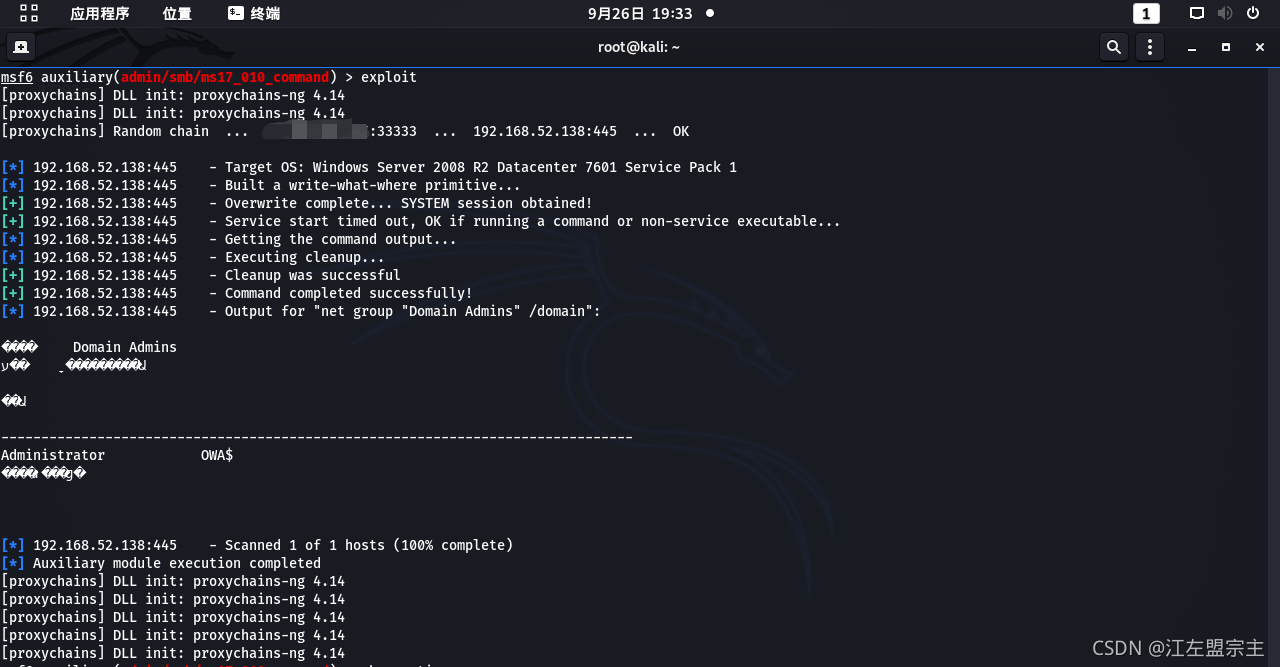Click the power icon in top bar
Image resolution: width=1280 pixels, height=667 pixels.
pos(1254,14)
